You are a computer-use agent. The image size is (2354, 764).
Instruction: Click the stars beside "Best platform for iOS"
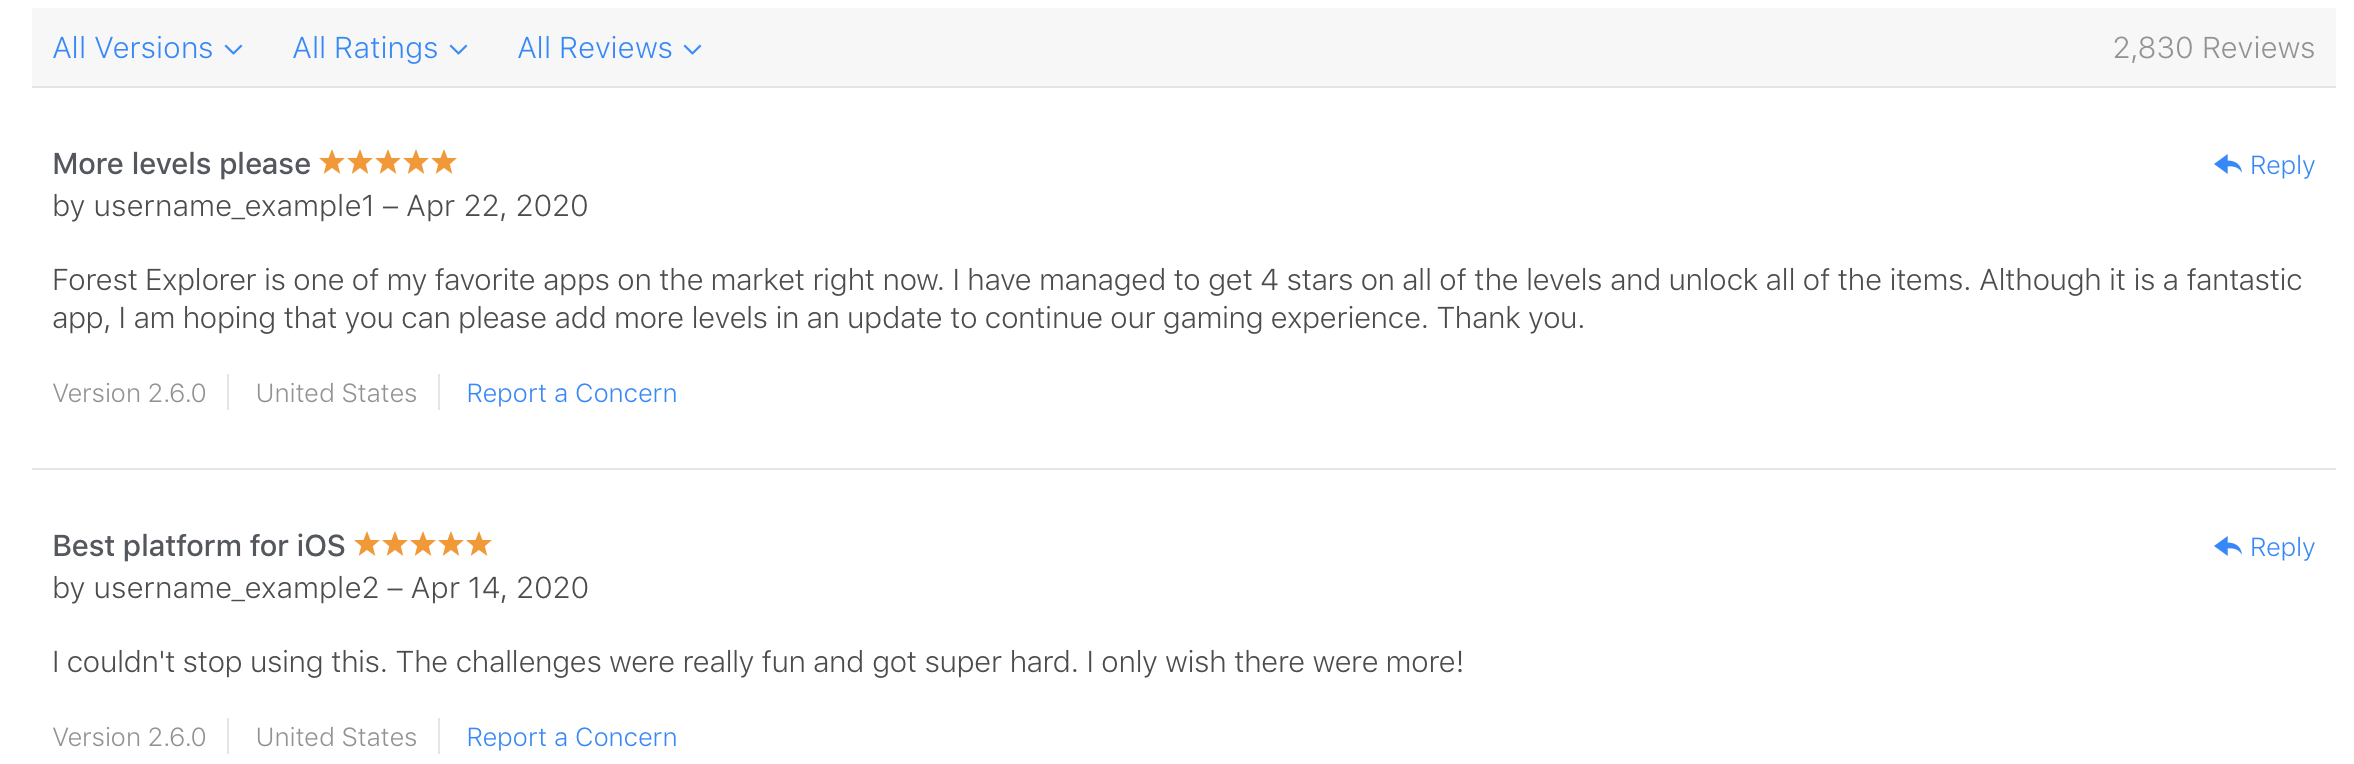[423, 544]
